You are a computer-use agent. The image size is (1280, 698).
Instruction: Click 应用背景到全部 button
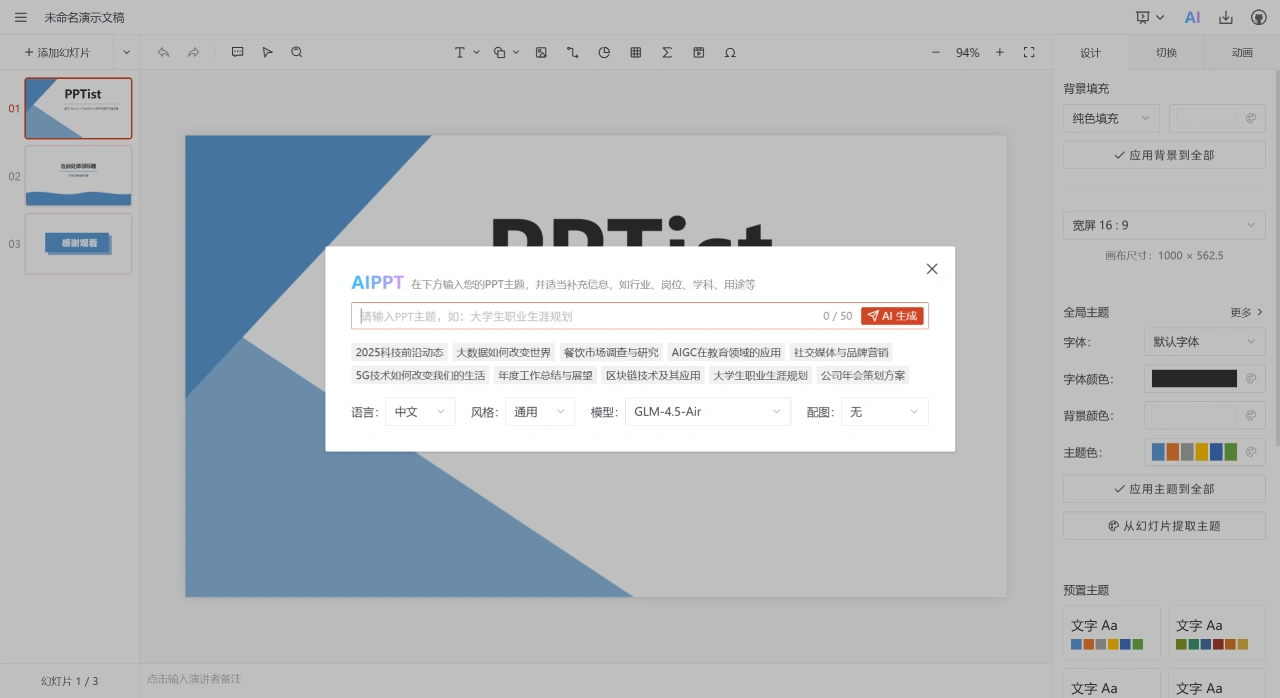click(1164, 155)
